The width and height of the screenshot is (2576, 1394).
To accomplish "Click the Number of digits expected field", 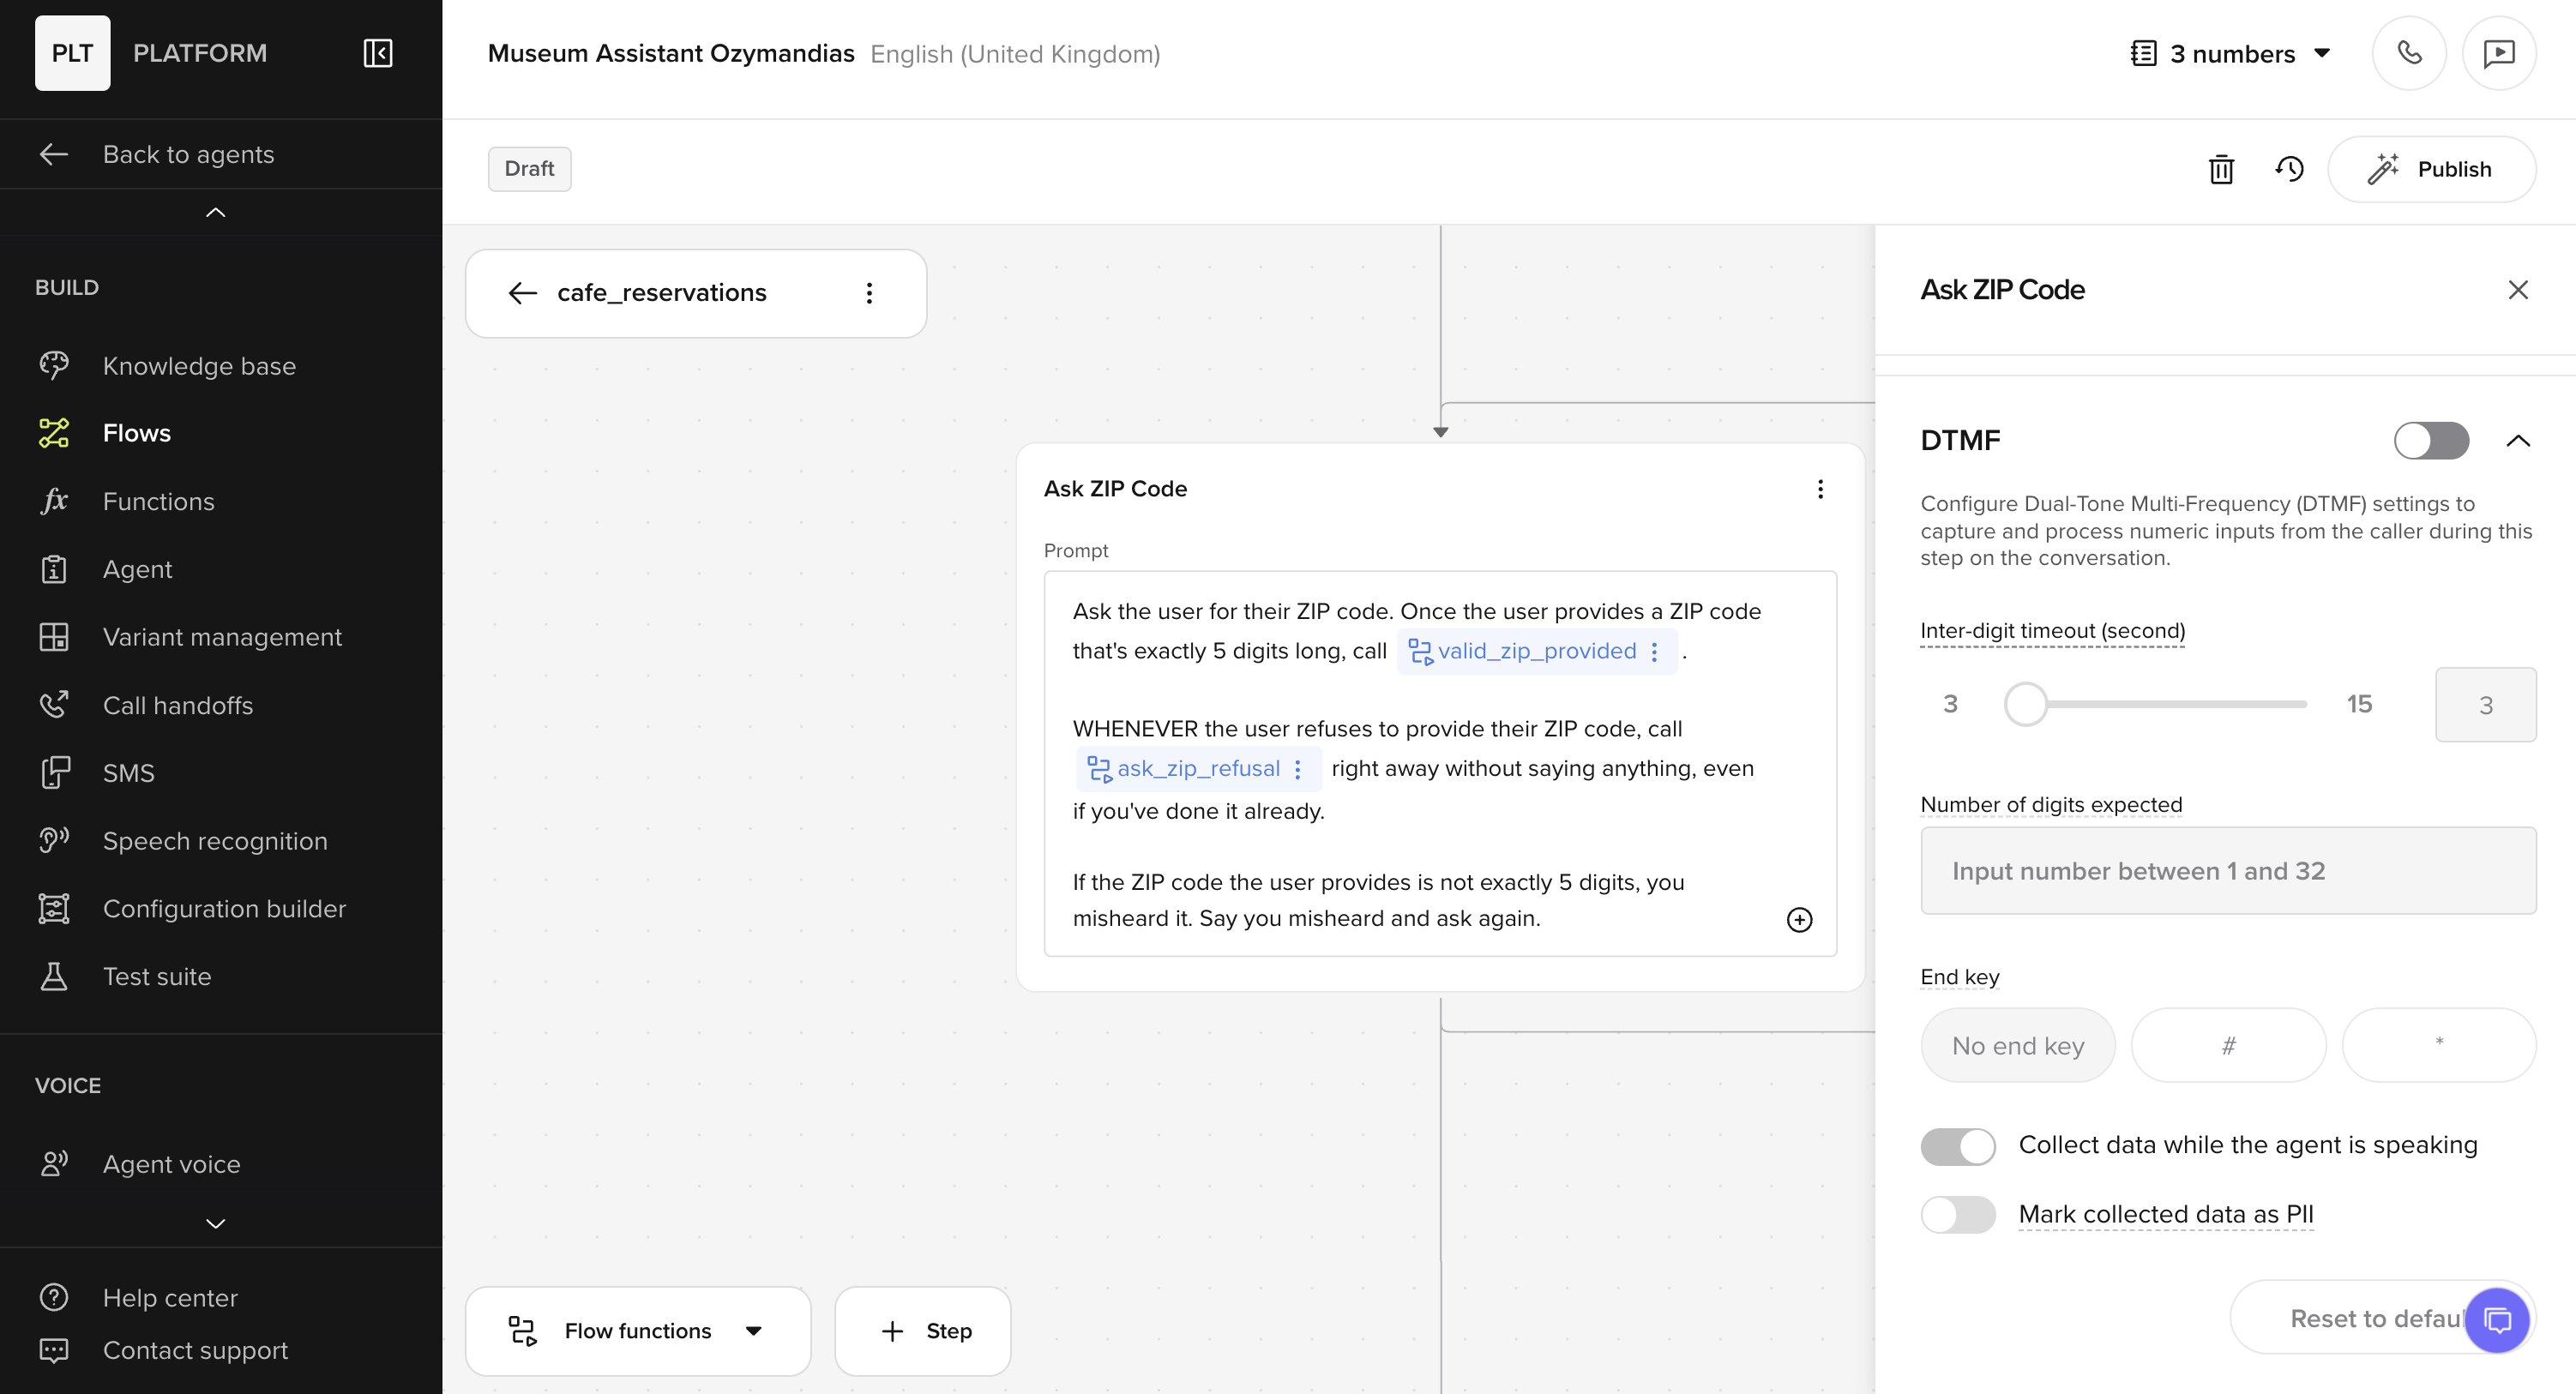I will (x=2227, y=870).
